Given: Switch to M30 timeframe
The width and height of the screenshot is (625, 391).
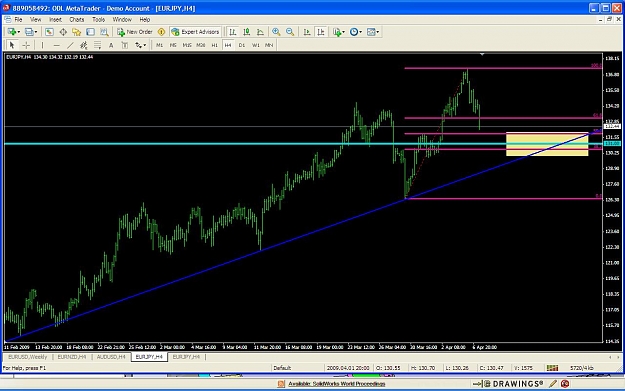Looking at the screenshot, I should [x=201, y=45].
